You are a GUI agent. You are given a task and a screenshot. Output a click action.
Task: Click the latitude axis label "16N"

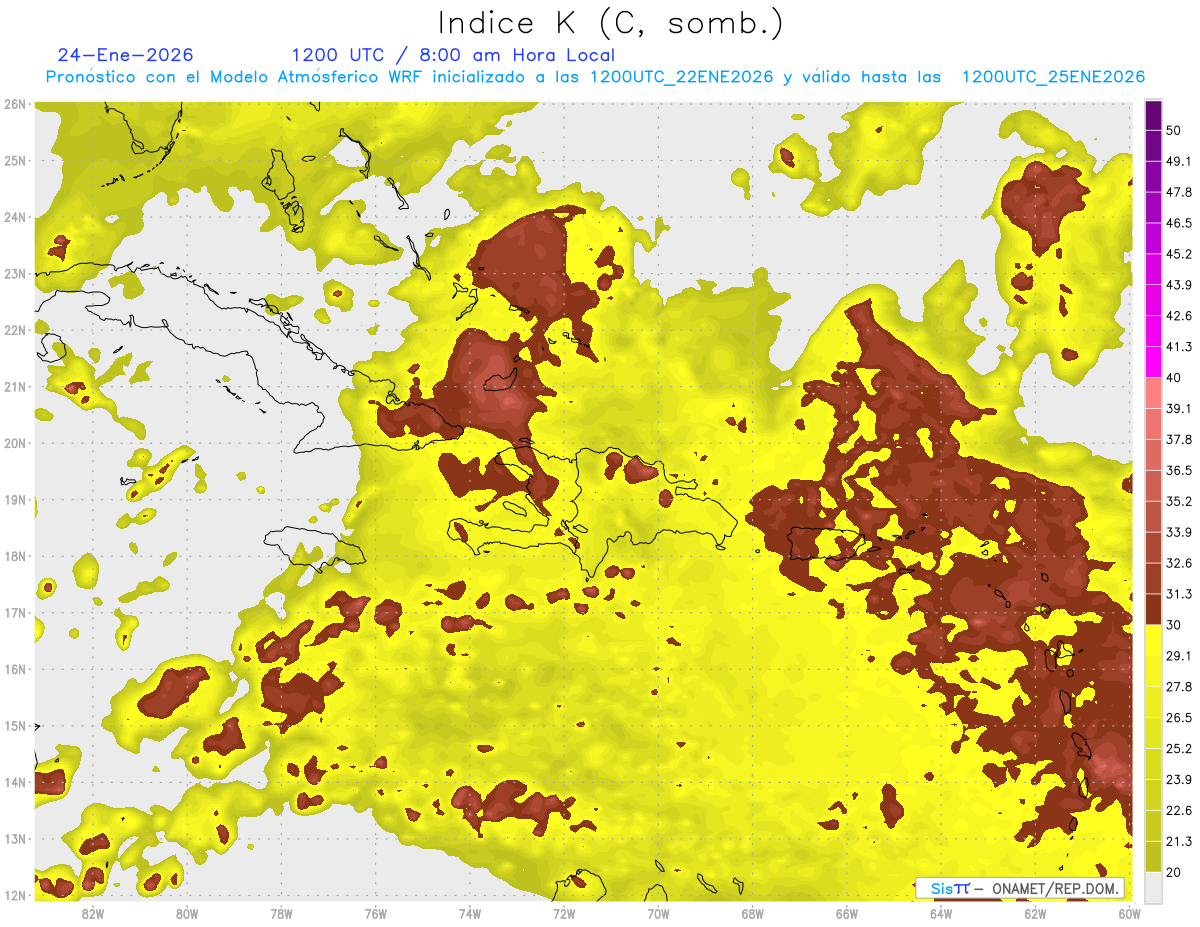pos(15,669)
